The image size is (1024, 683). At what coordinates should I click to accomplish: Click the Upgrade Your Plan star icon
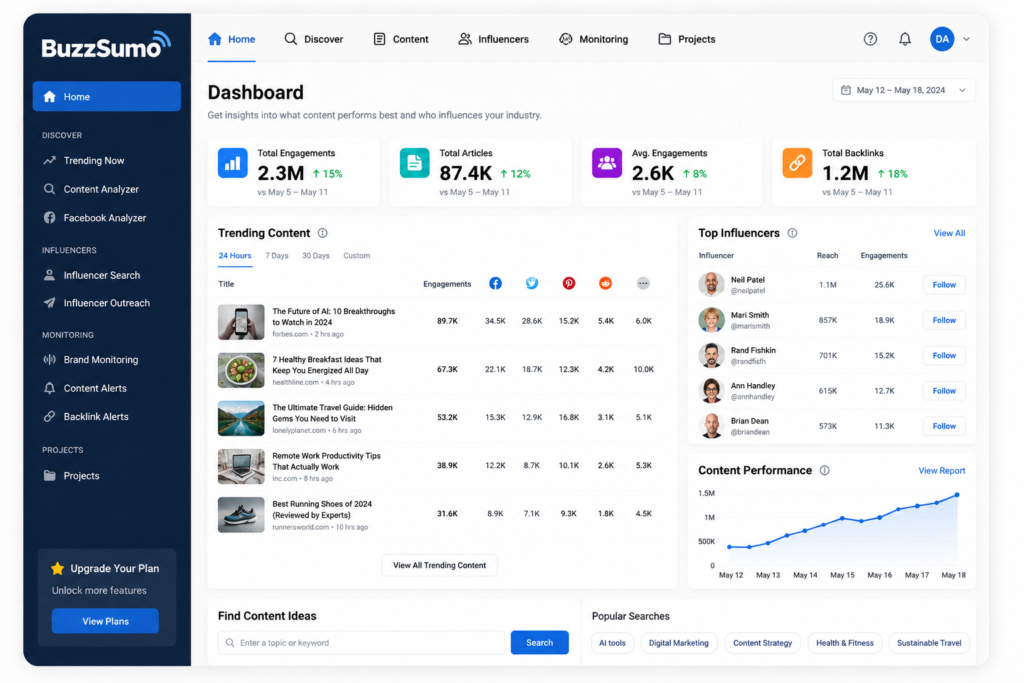(x=57, y=568)
